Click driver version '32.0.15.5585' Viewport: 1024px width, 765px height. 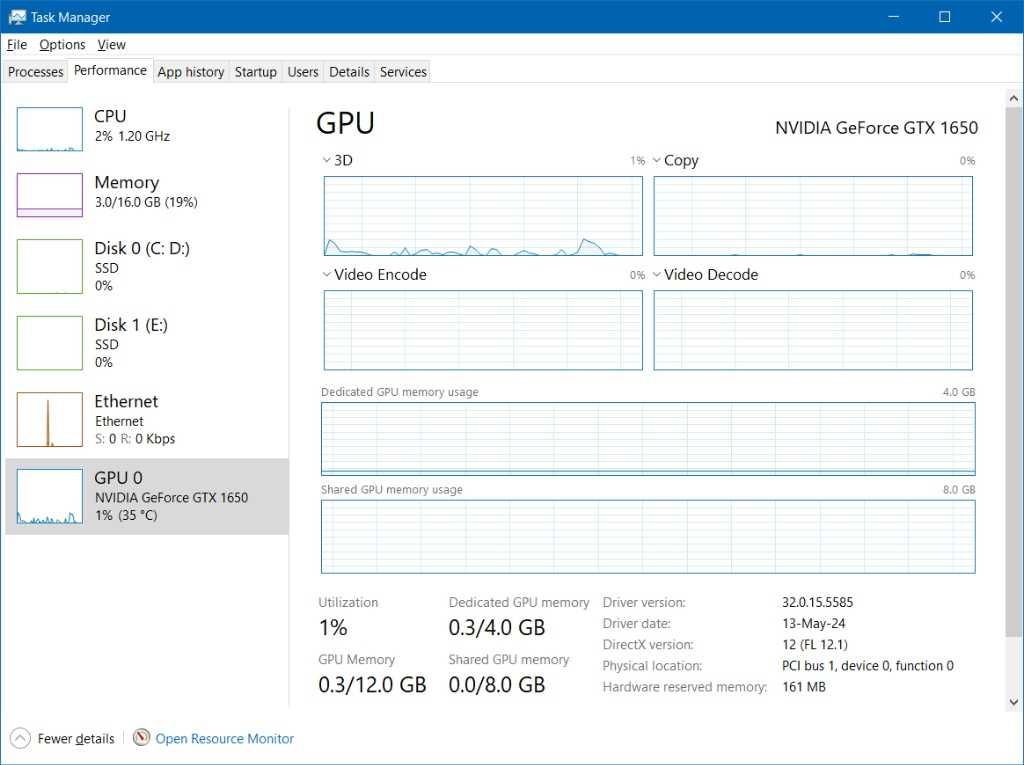point(818,602)
